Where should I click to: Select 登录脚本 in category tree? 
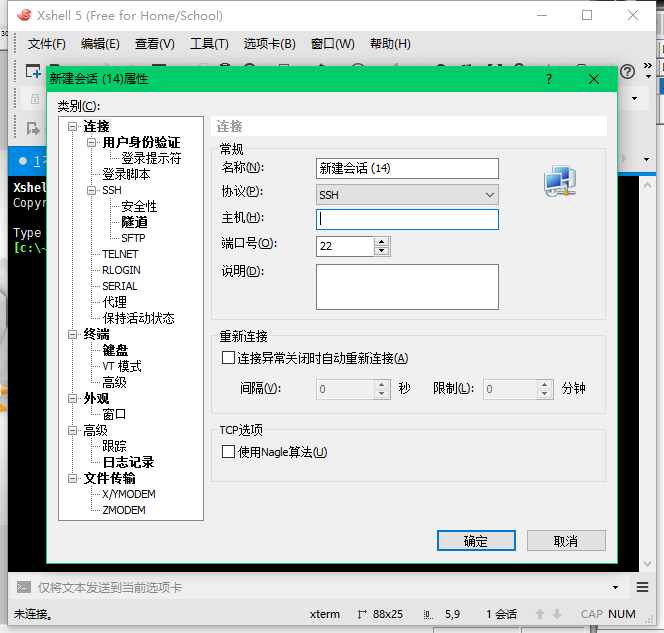pos(126,174)
